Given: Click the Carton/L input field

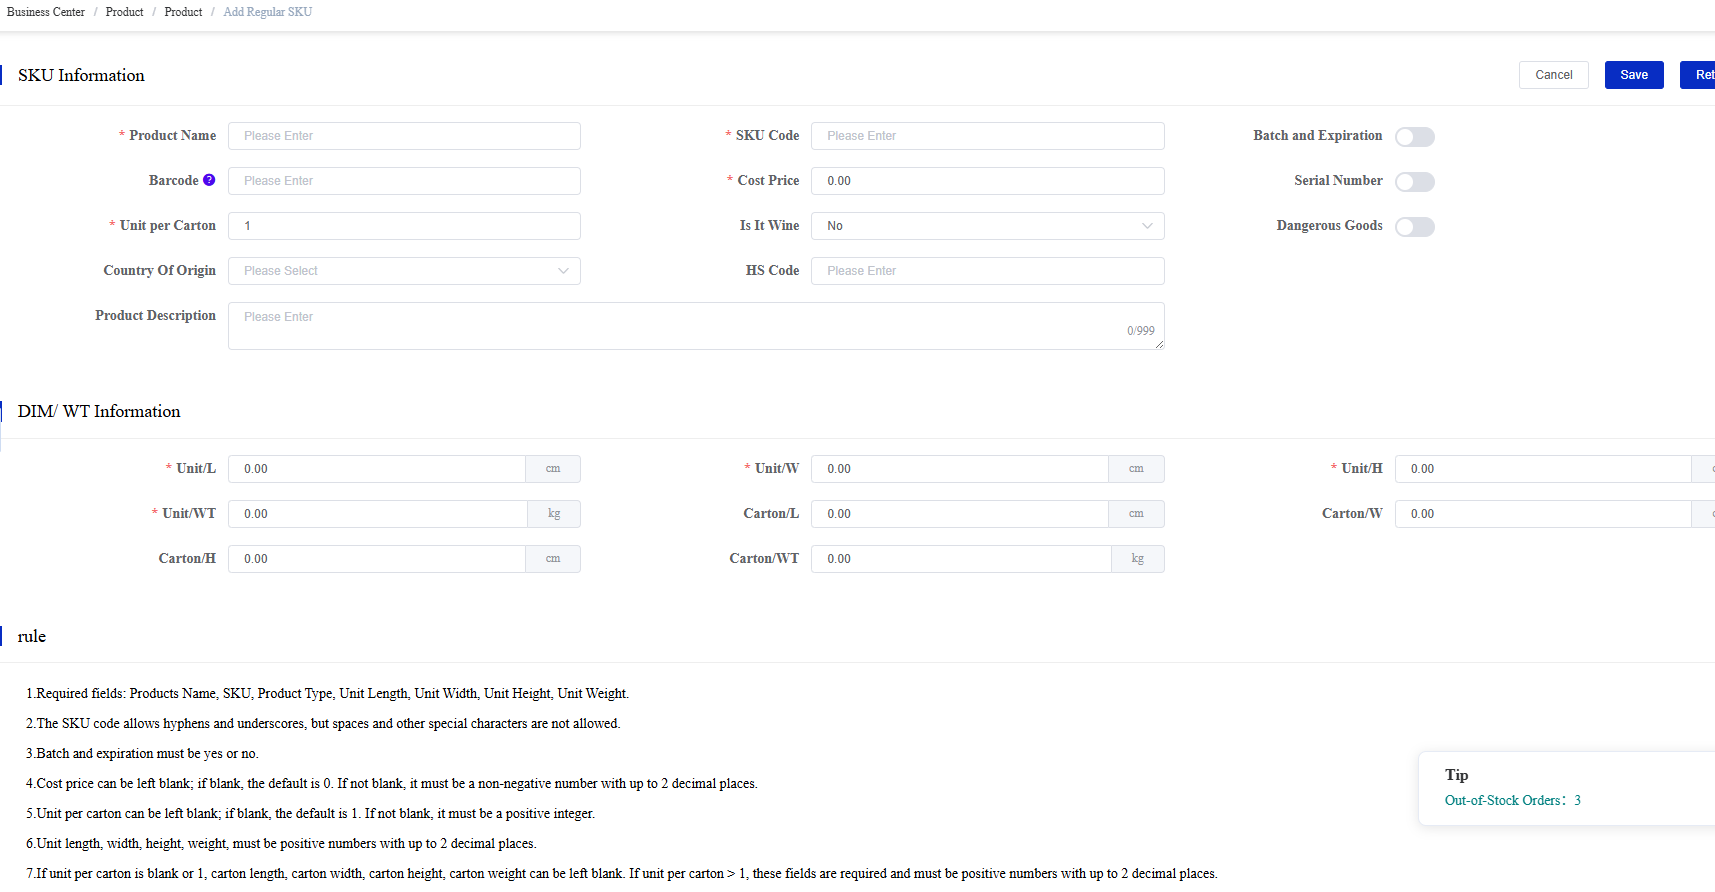Looking at the screenshot, I should [960, 514].
